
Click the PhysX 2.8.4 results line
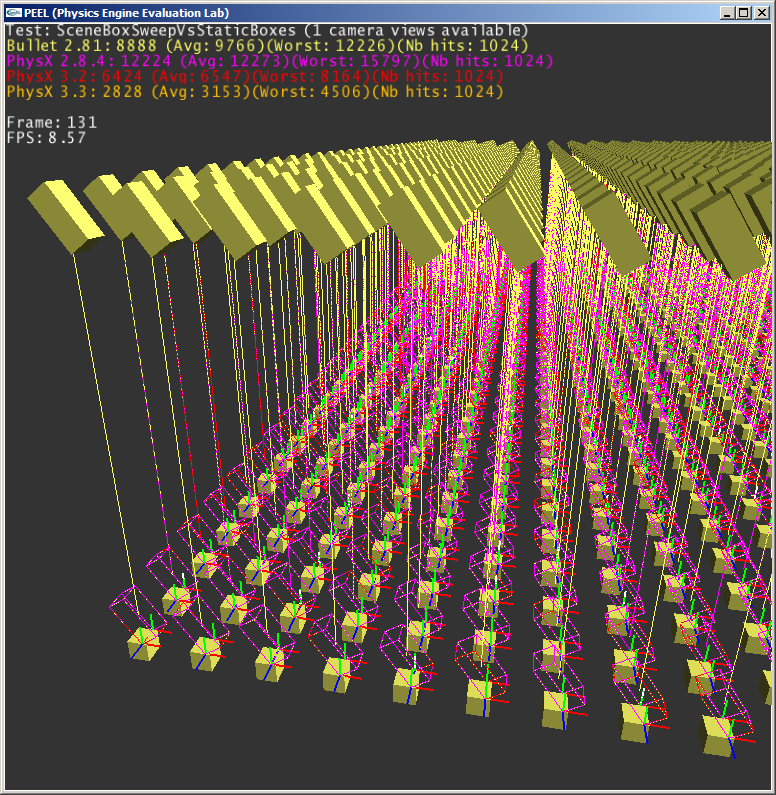tap(279, 61)
